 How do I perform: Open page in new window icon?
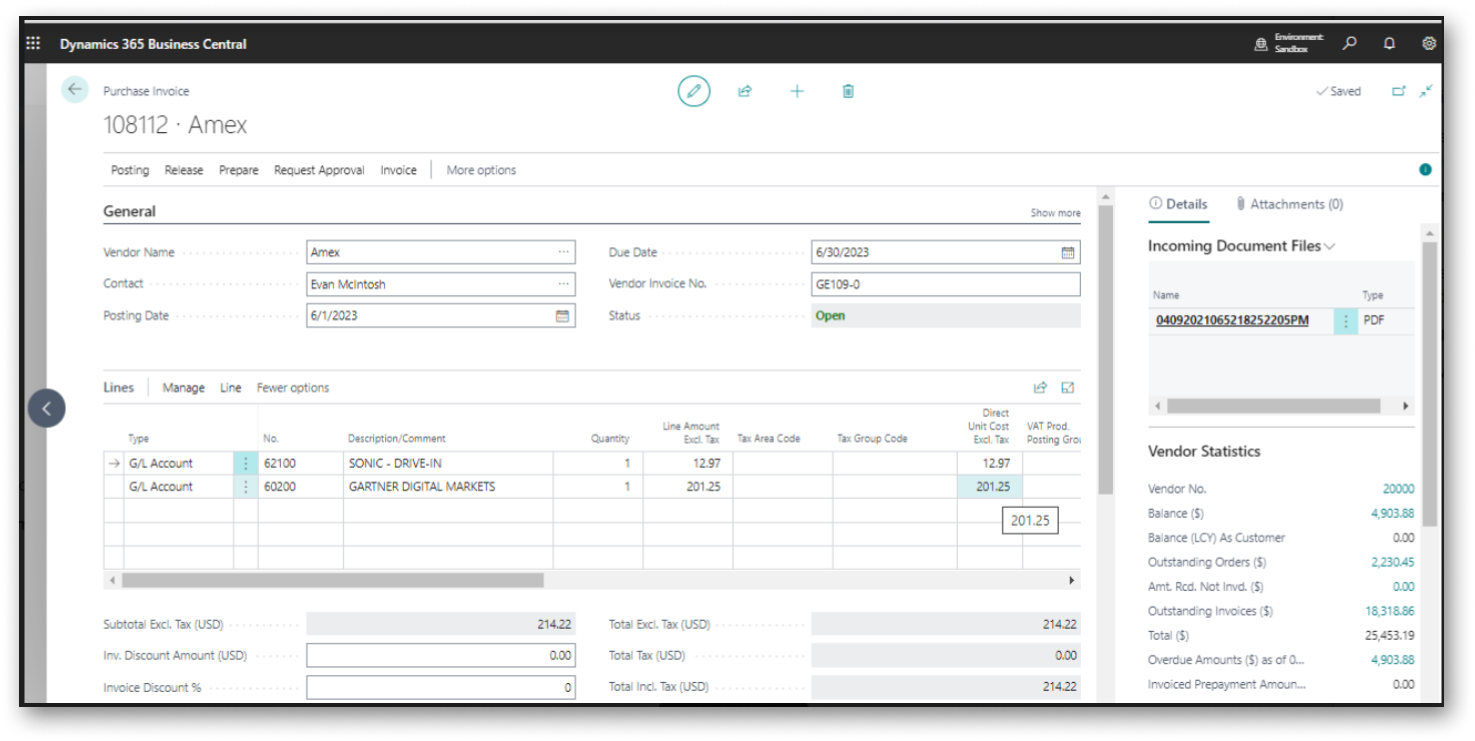pos(1399,91)
